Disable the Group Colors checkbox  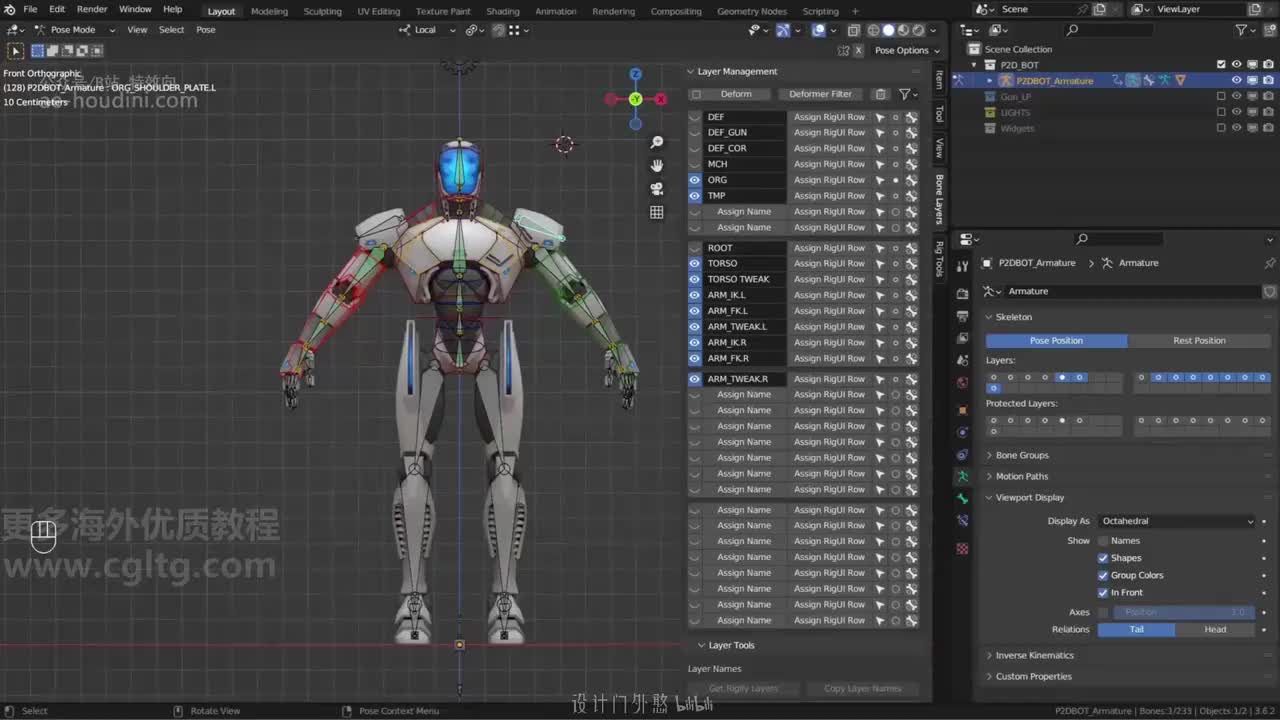[1103, 576]
